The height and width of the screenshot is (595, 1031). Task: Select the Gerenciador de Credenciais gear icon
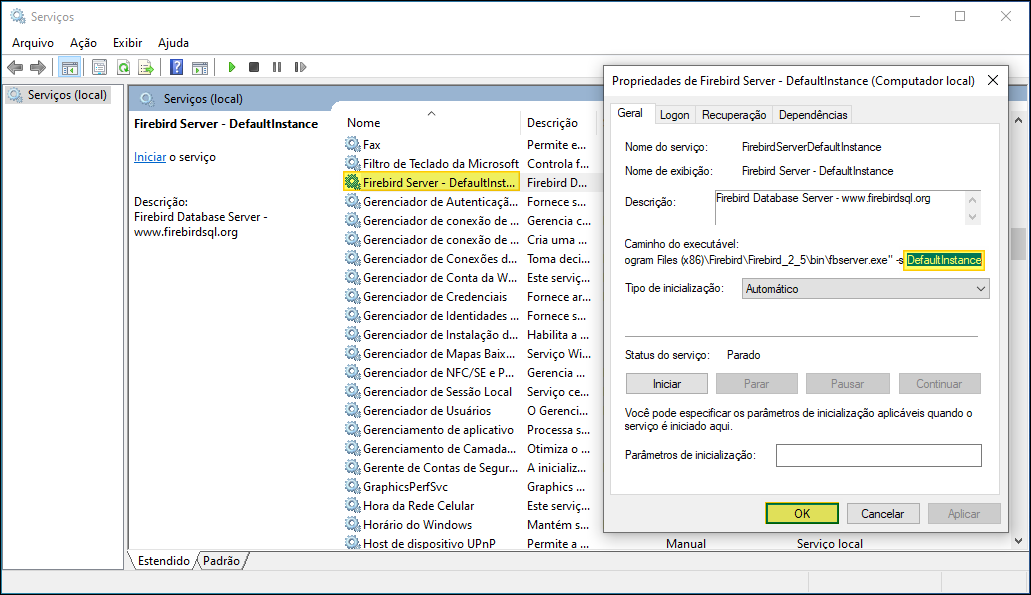pyautogui.click(x=353, y=297)
